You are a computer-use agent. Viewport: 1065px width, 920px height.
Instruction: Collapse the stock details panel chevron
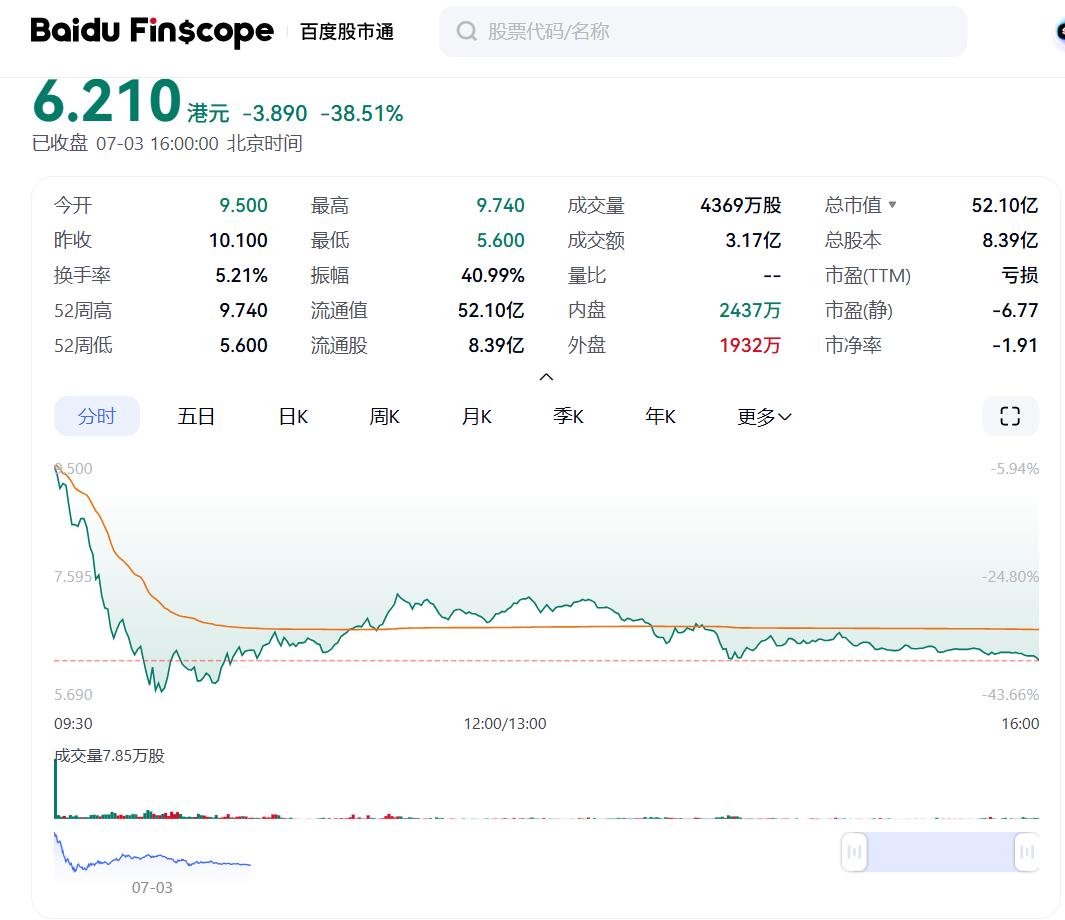pos(546,377)
